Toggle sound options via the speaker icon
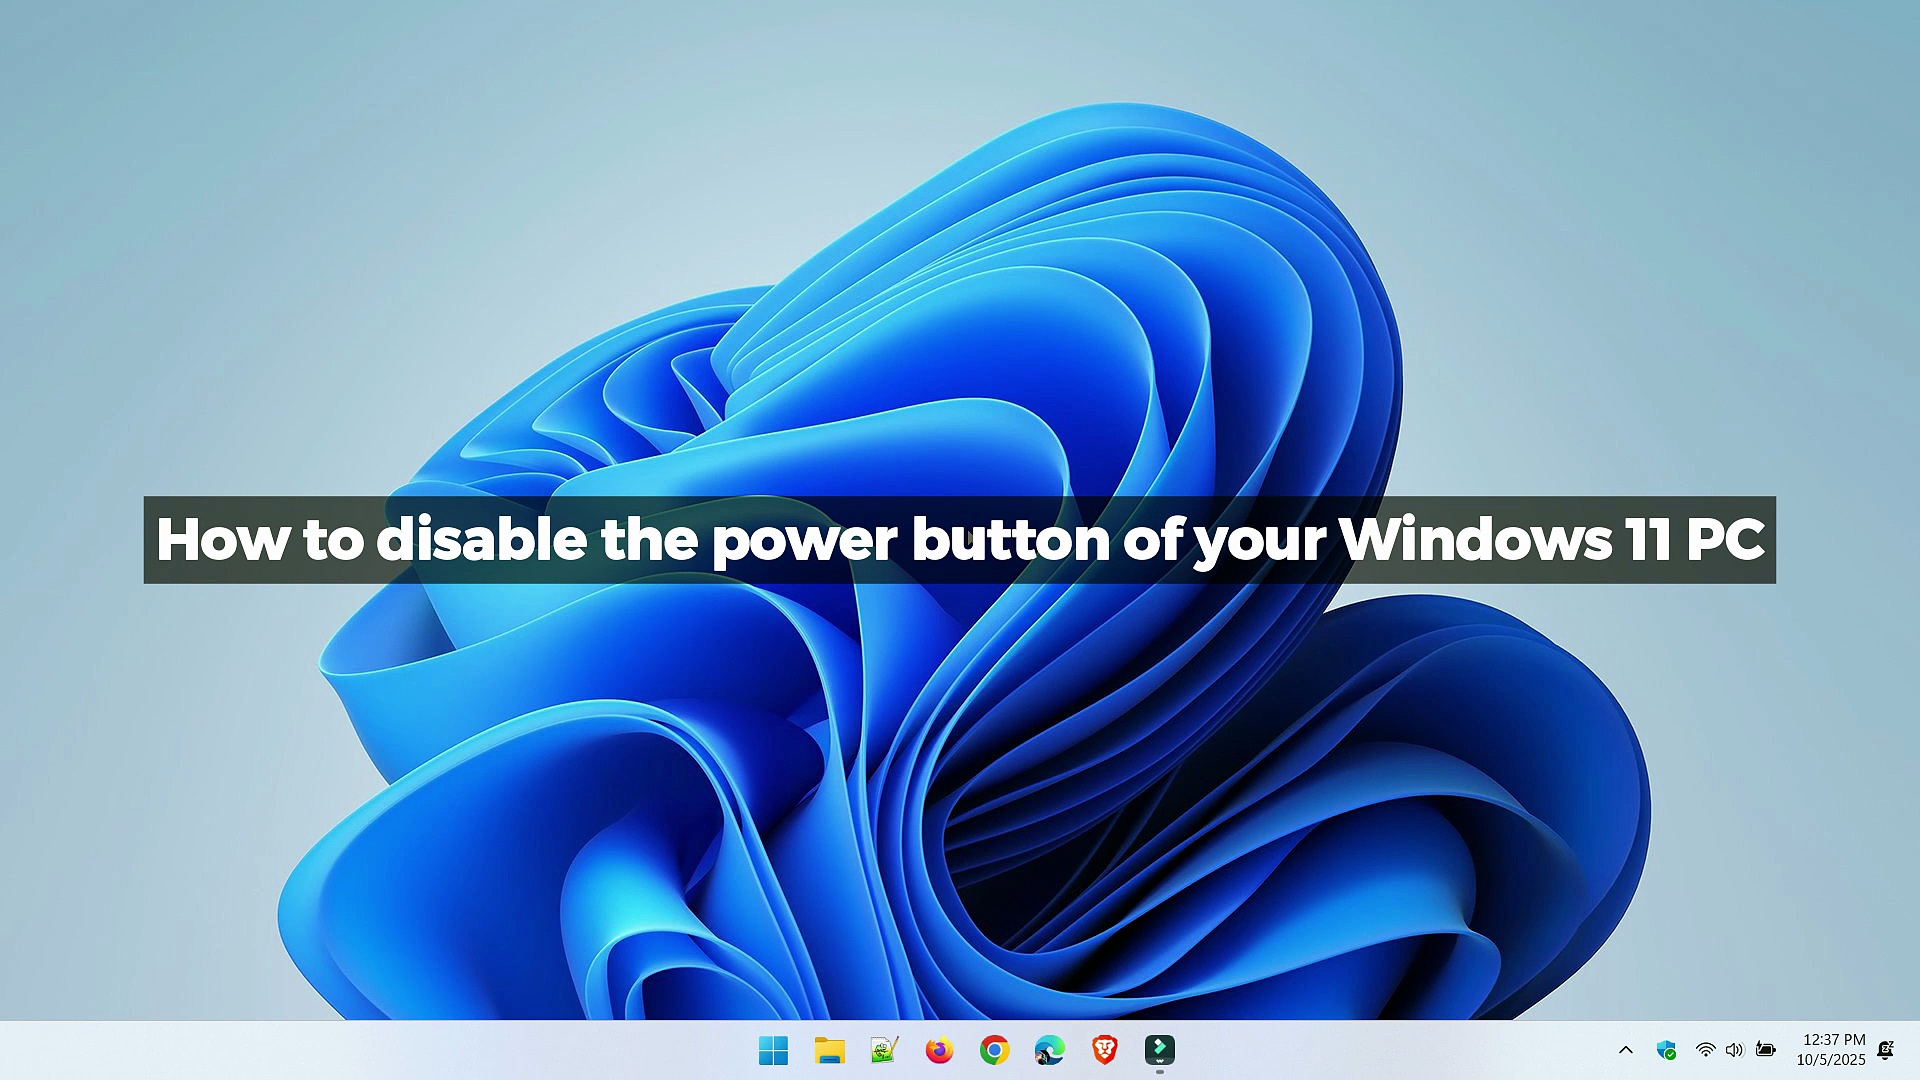 [1734, 1050]
